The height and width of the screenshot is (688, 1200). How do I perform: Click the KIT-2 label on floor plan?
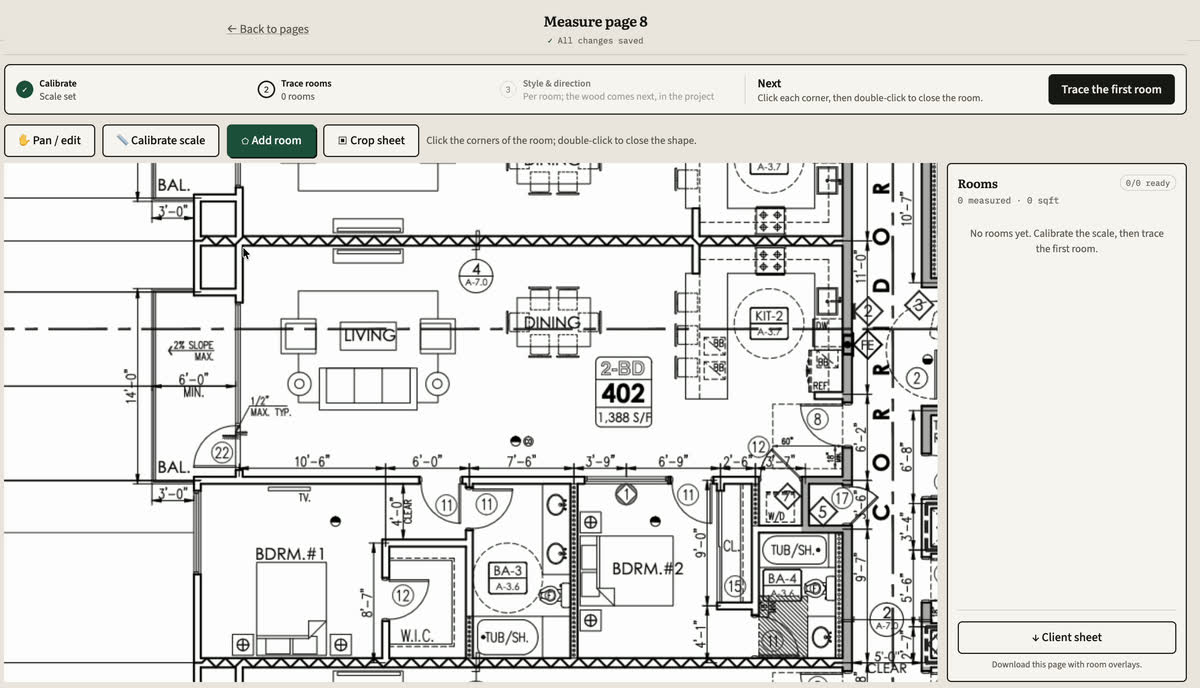pyautogui.click(x=769, y=316)
